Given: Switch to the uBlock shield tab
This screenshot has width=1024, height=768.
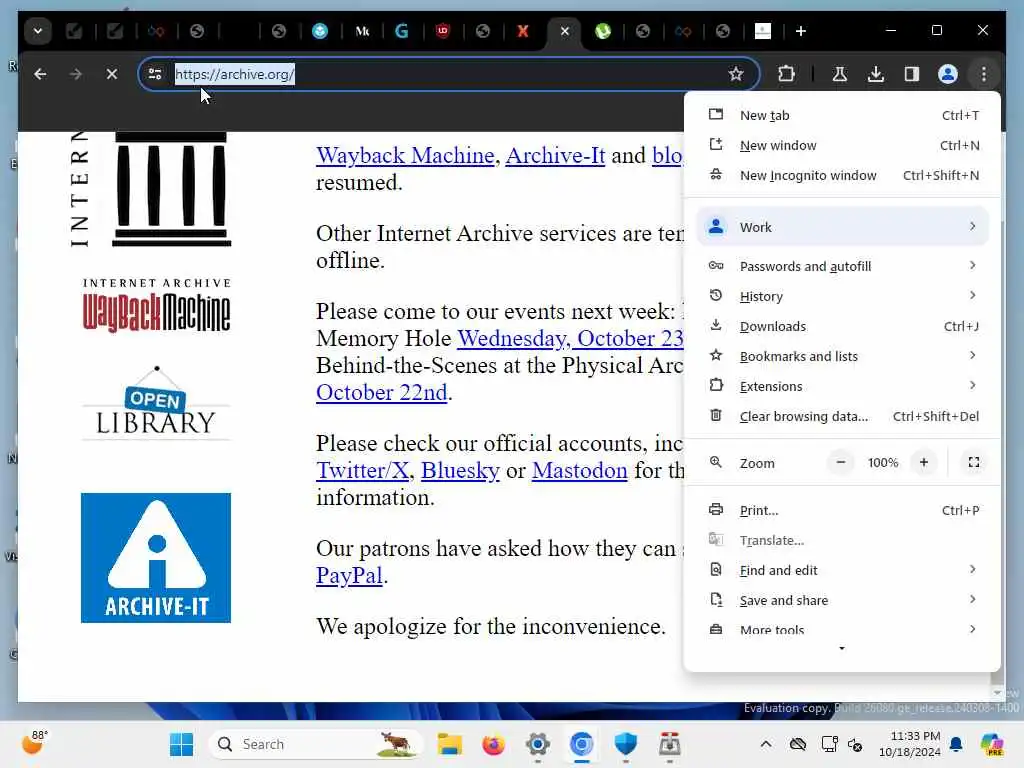Looking at the screenshot, I should coord(443,31).
